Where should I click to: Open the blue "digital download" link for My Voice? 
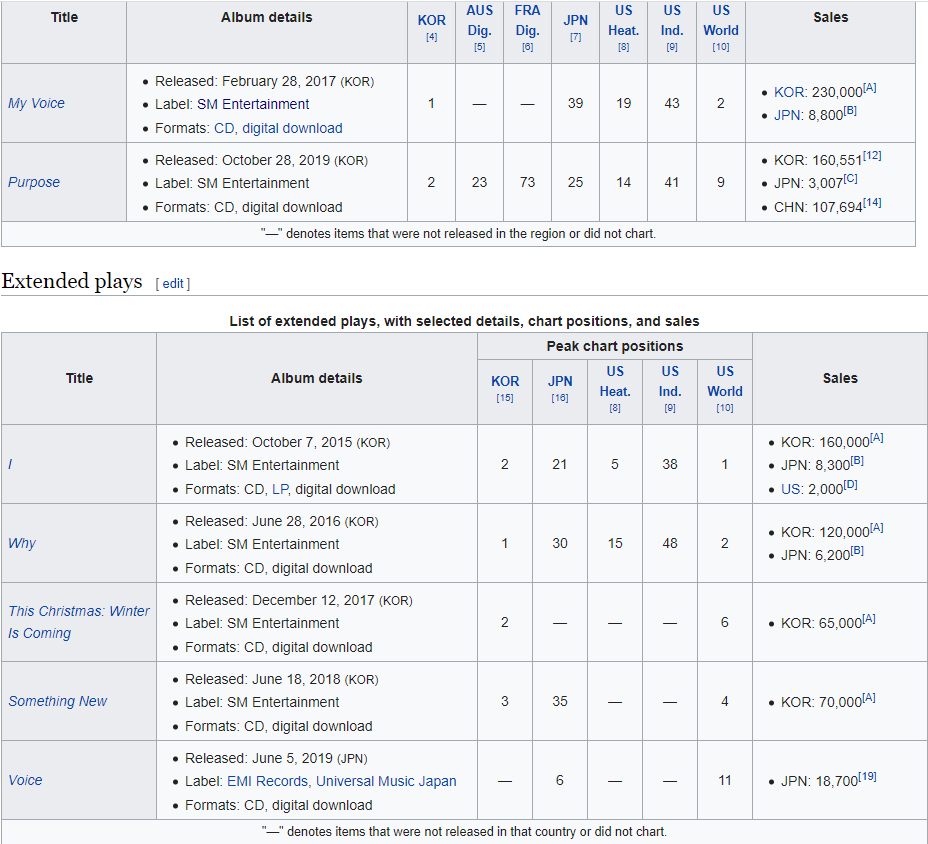click(x=292, y=128)
